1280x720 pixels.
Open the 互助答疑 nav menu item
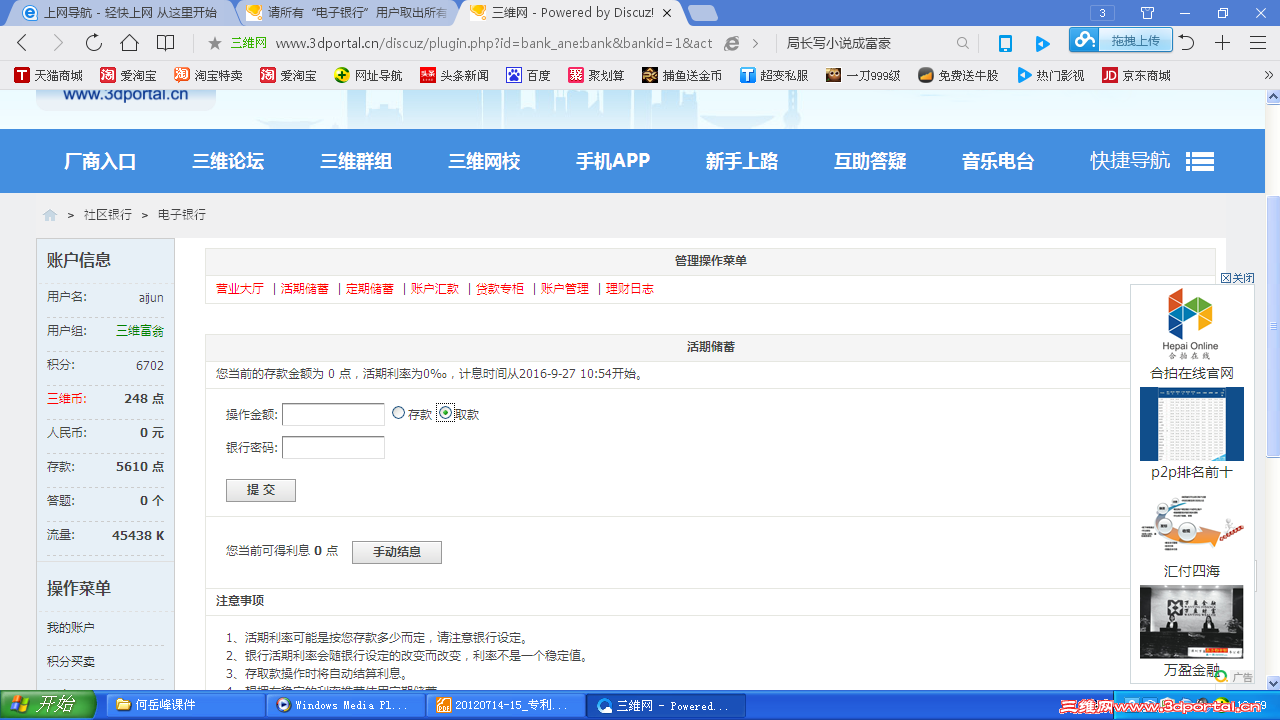coord(870,161)
